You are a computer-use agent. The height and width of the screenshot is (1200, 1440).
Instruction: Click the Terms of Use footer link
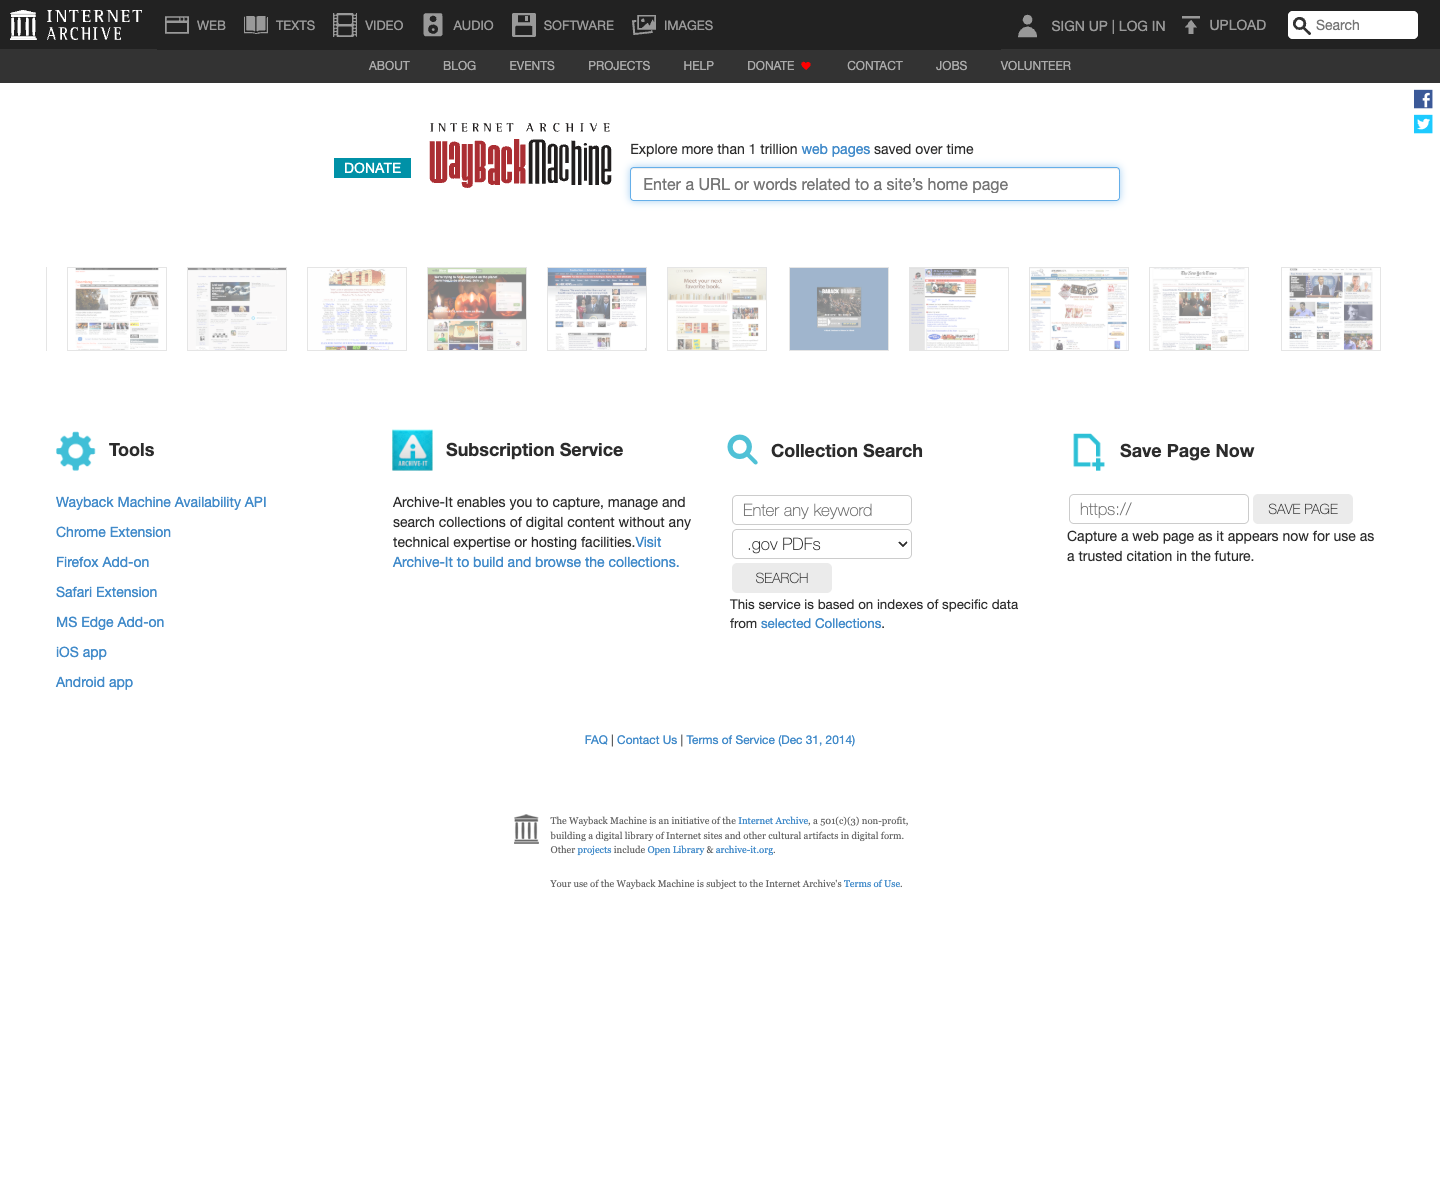tap(872, 884)
